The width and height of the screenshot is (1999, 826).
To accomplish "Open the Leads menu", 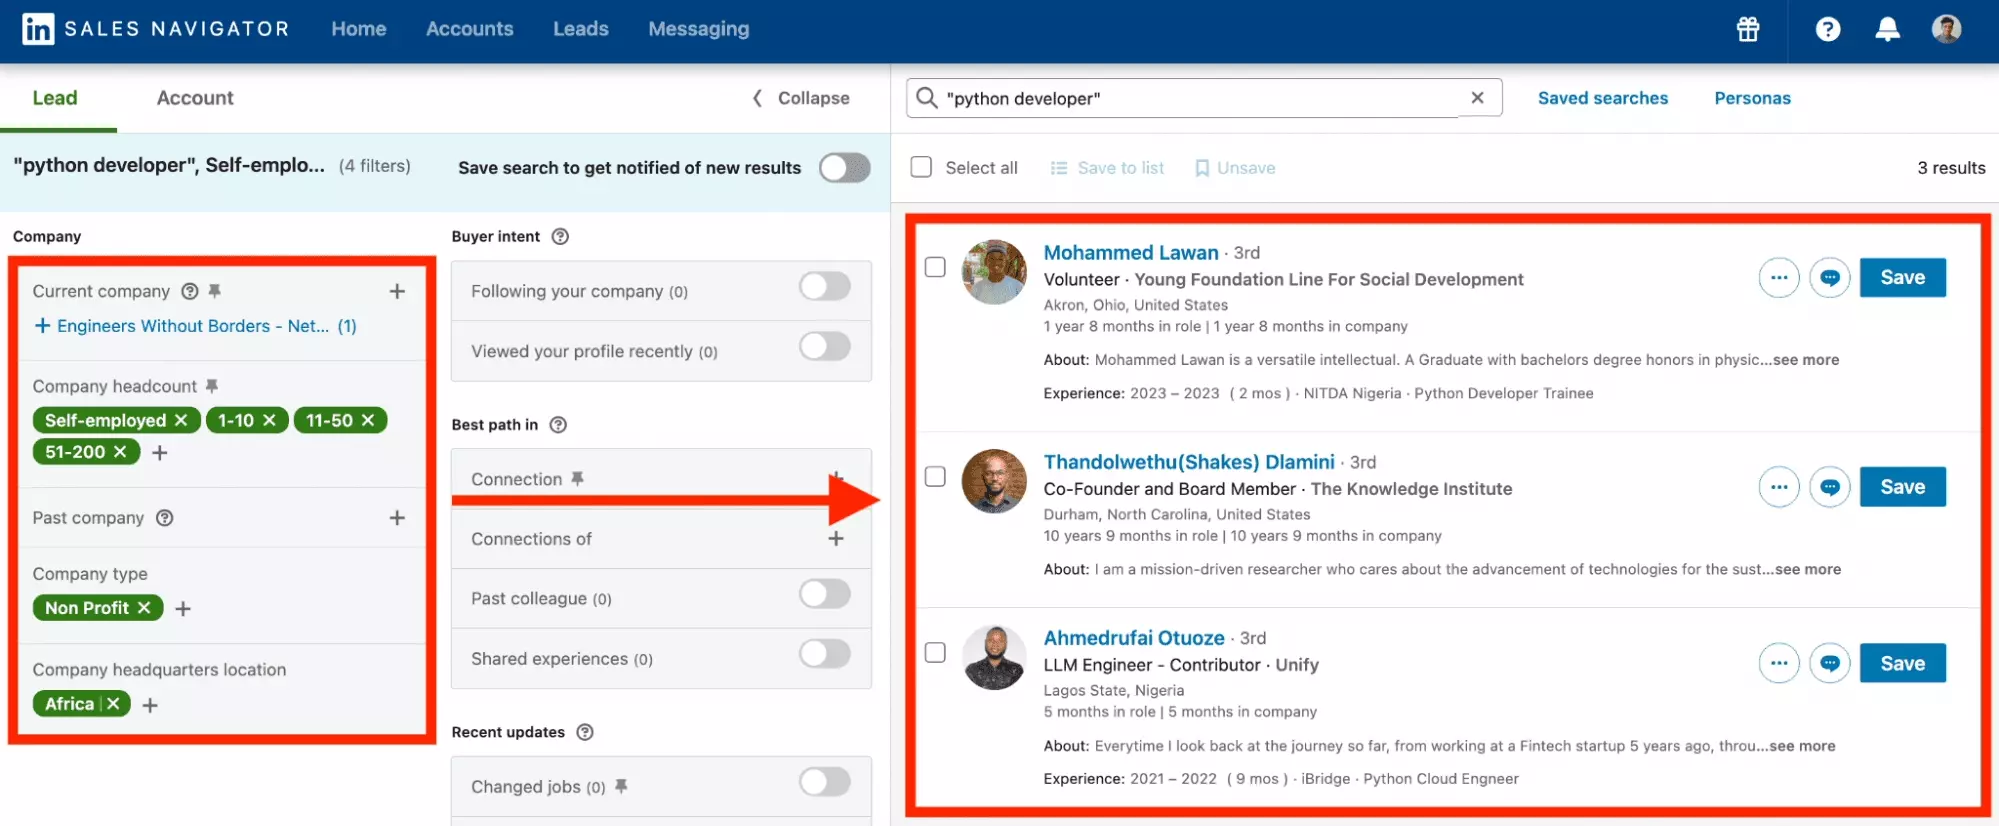I will [581, 29].
